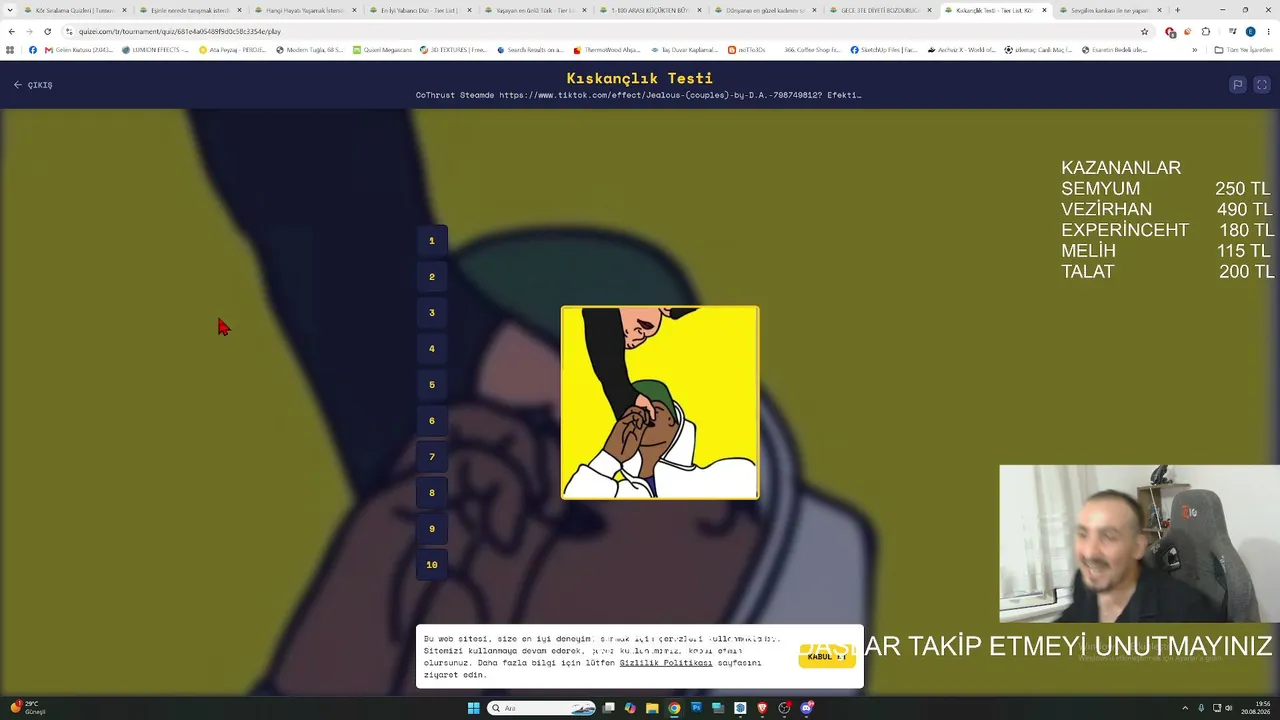This screenshot has height=720, width=1280.
Task: Open the Facebook bookmark icon
Action: [x=33, y=50]
